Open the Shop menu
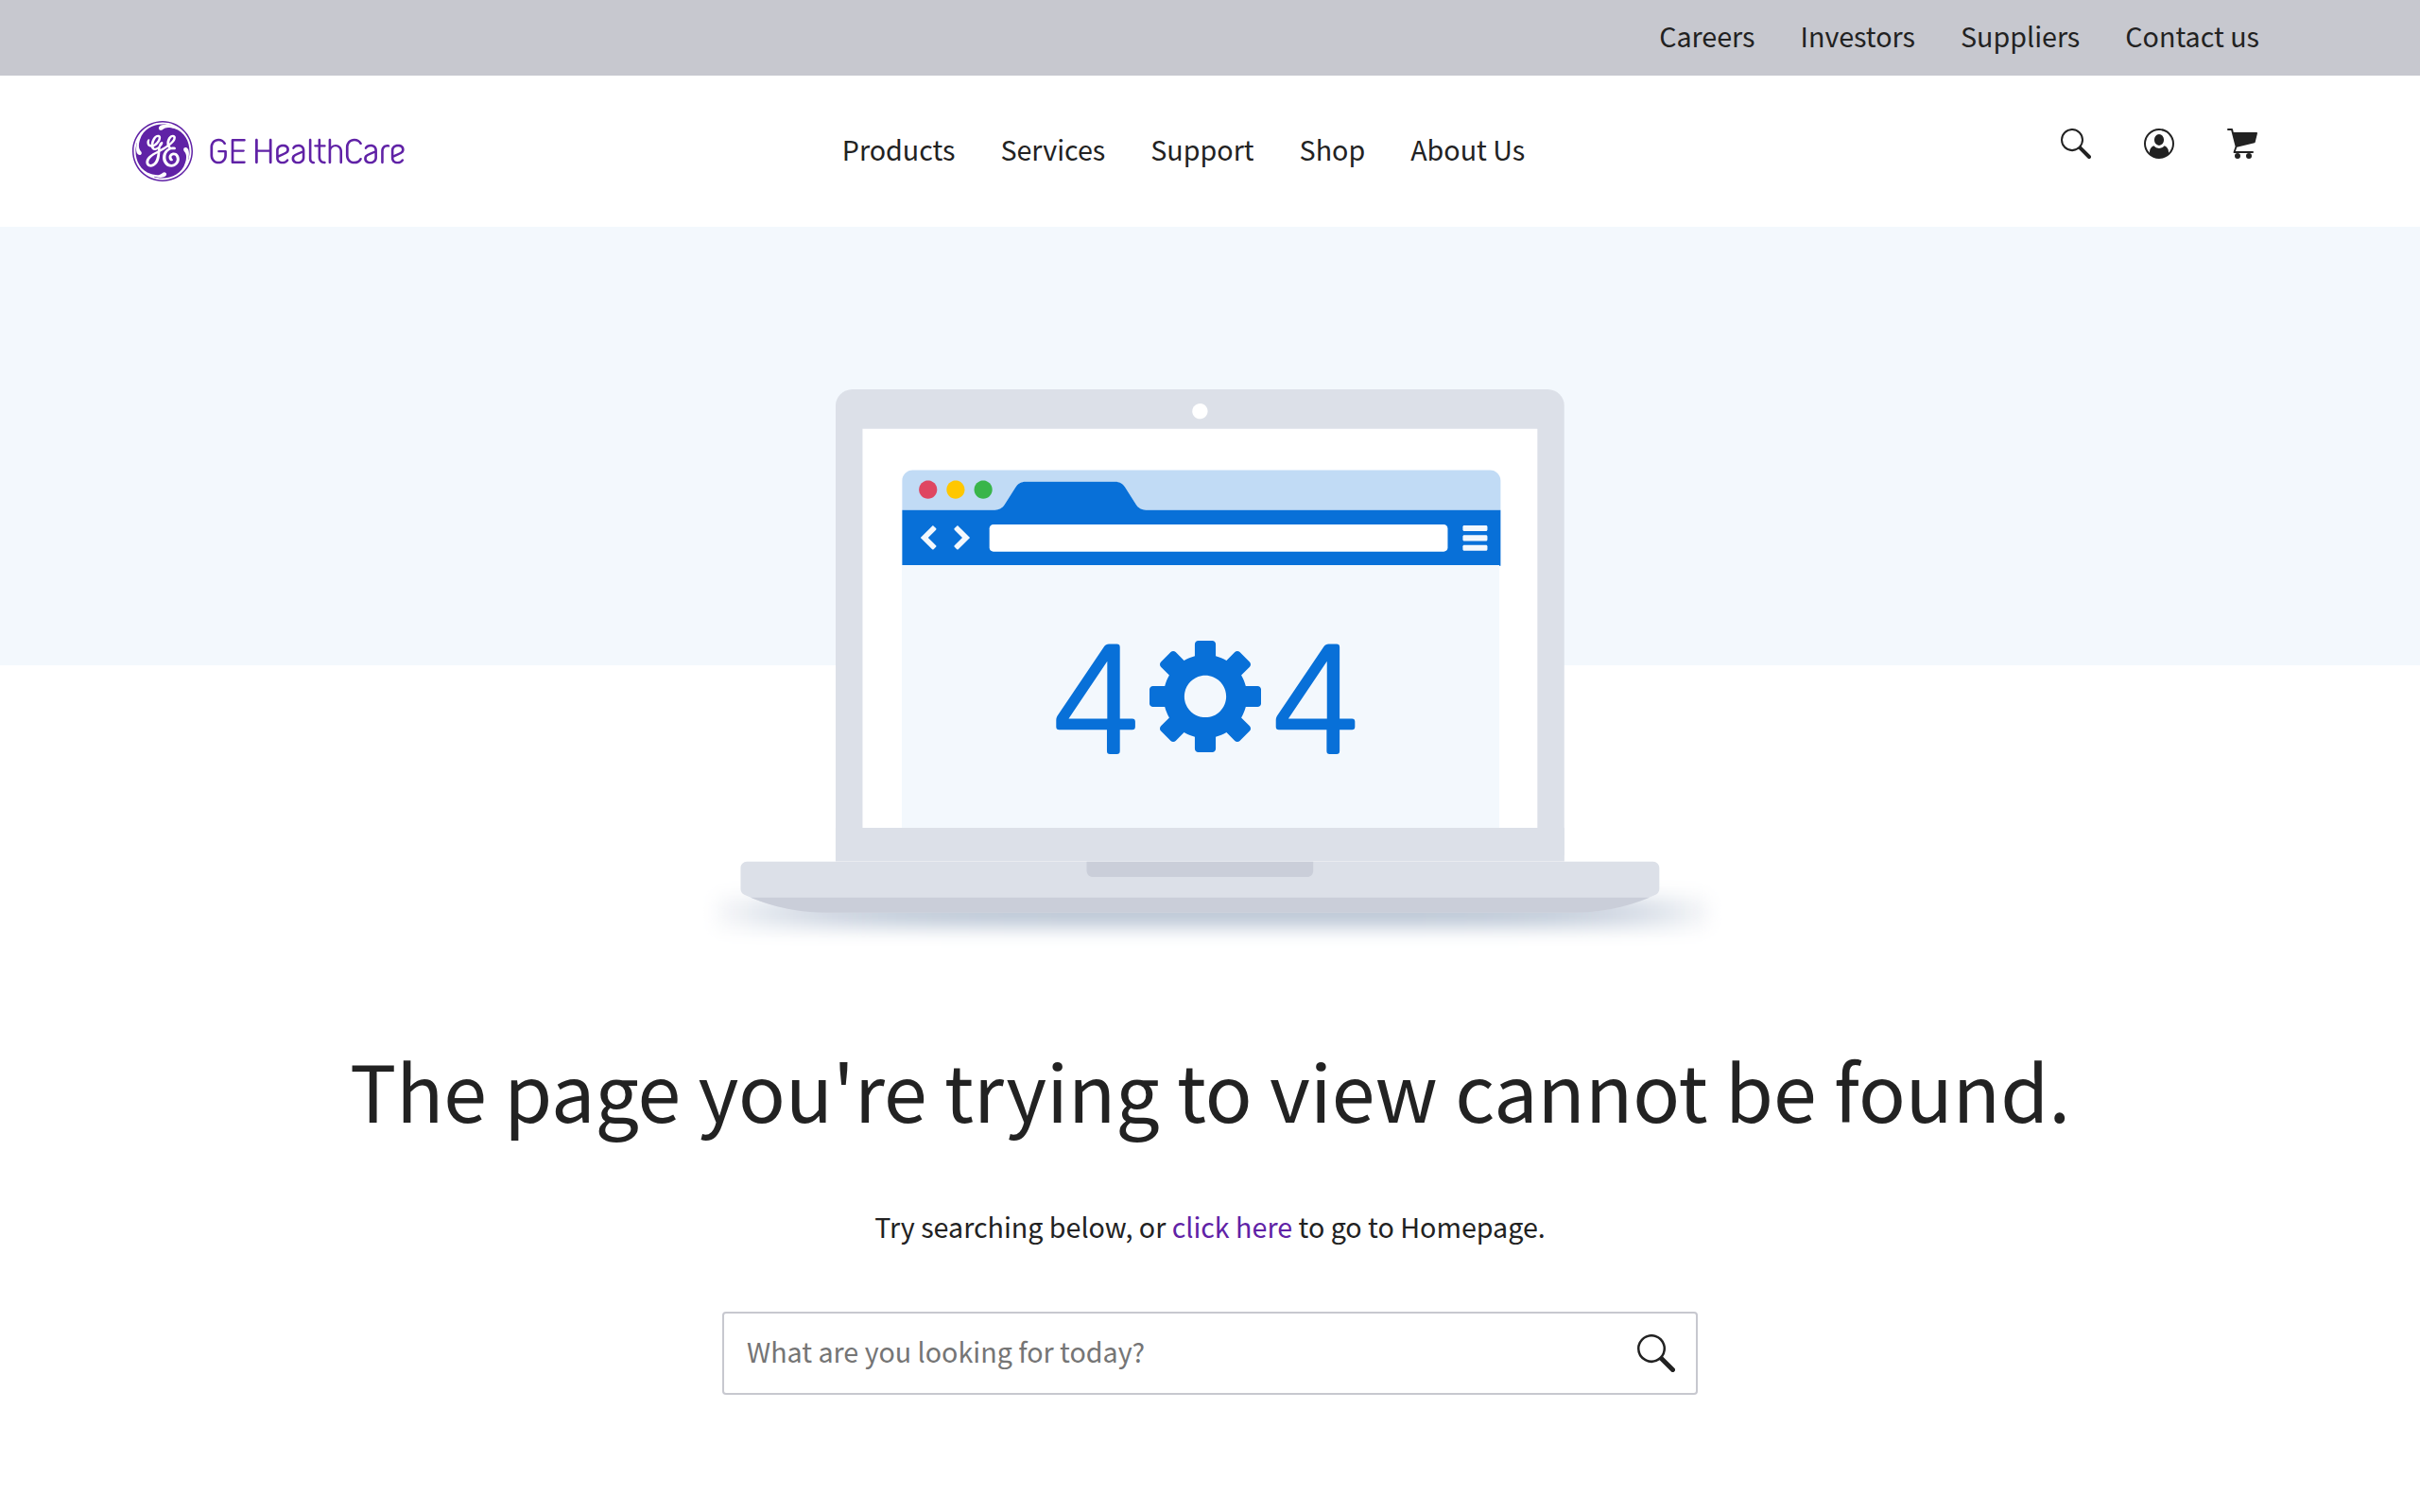The image size is (2420, 1512). pos(1331,150)
